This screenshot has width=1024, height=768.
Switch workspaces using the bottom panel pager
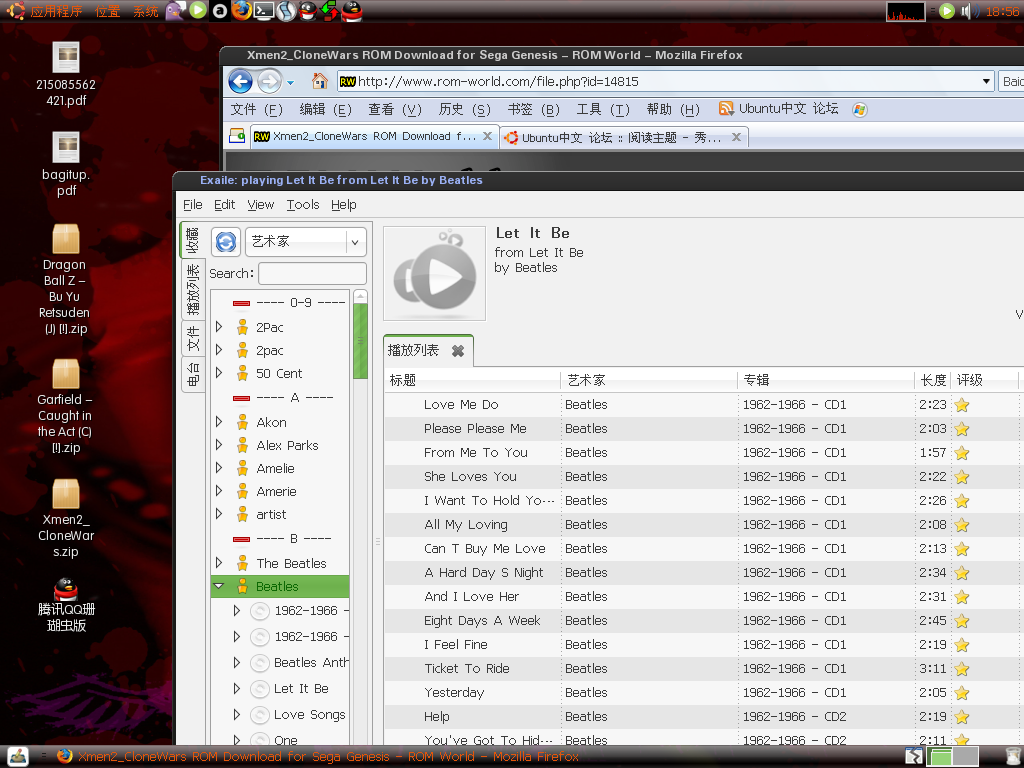(953, 756)
